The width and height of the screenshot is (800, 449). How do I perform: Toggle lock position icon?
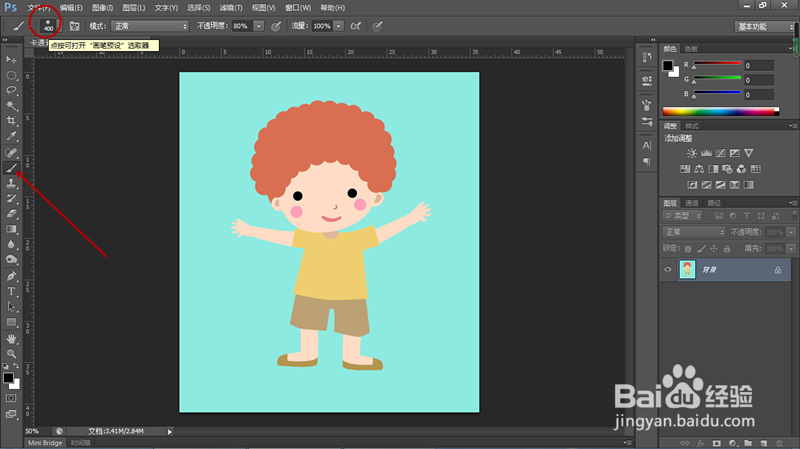point(714,248)
